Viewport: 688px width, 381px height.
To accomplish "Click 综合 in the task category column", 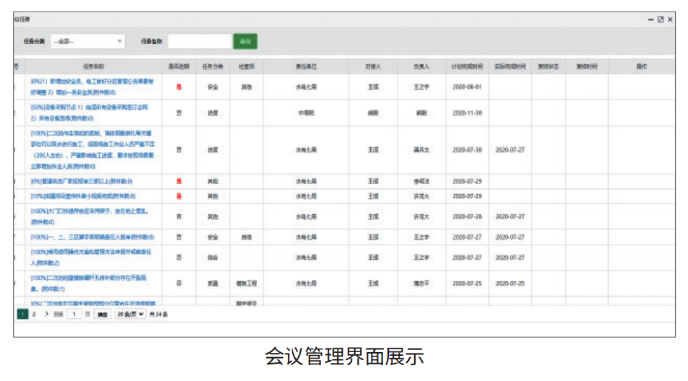I will coord(213,258).
